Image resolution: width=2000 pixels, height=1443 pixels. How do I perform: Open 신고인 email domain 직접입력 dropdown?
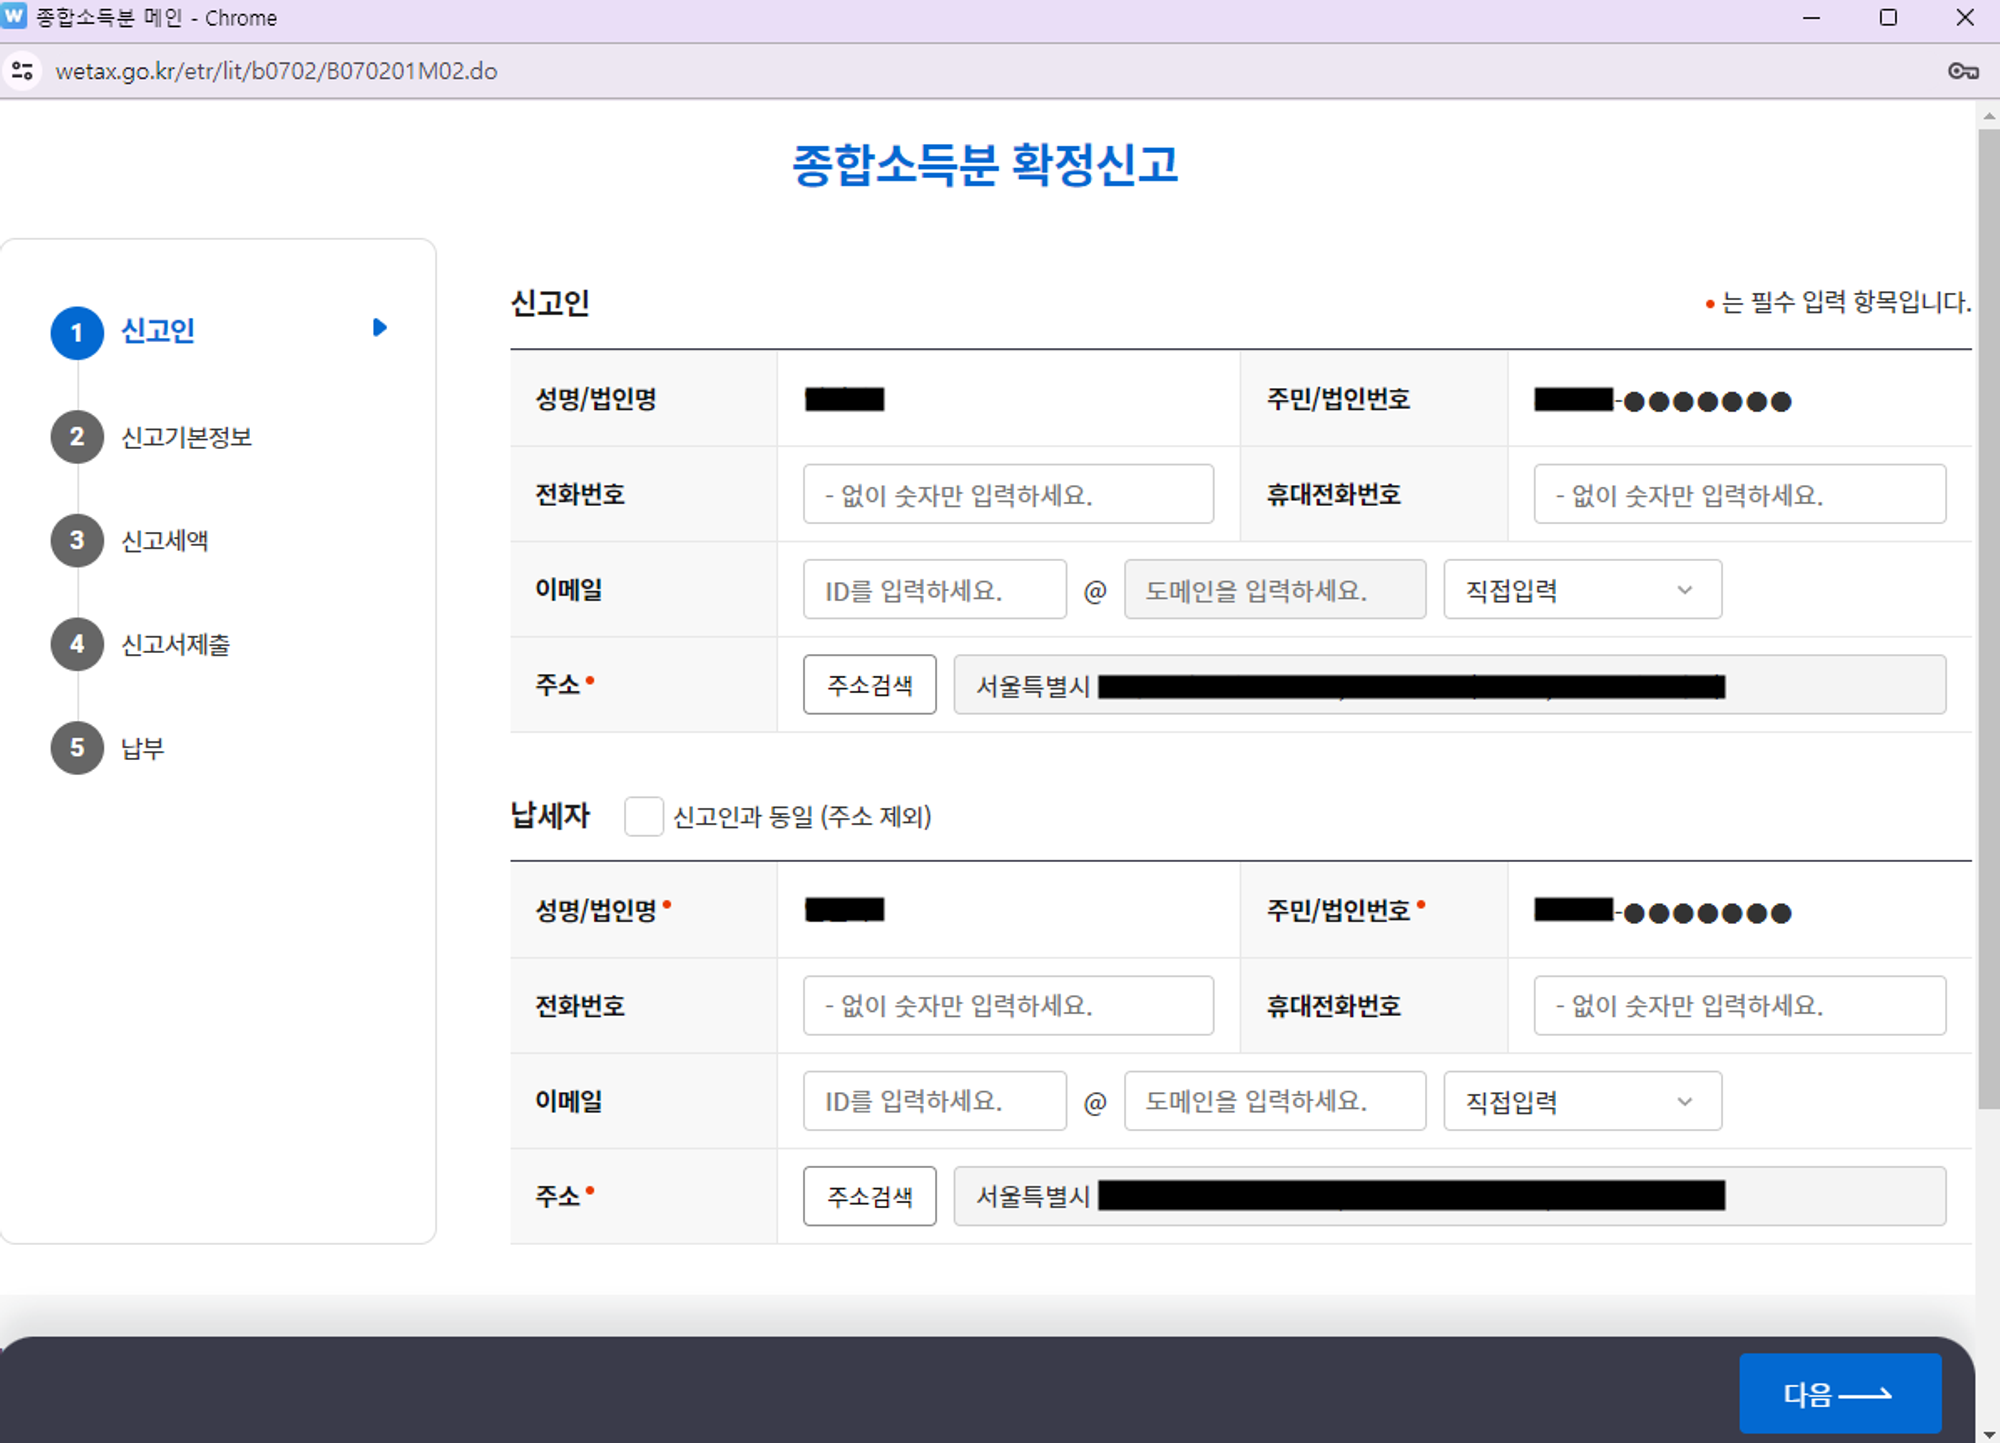[1582, 590]
